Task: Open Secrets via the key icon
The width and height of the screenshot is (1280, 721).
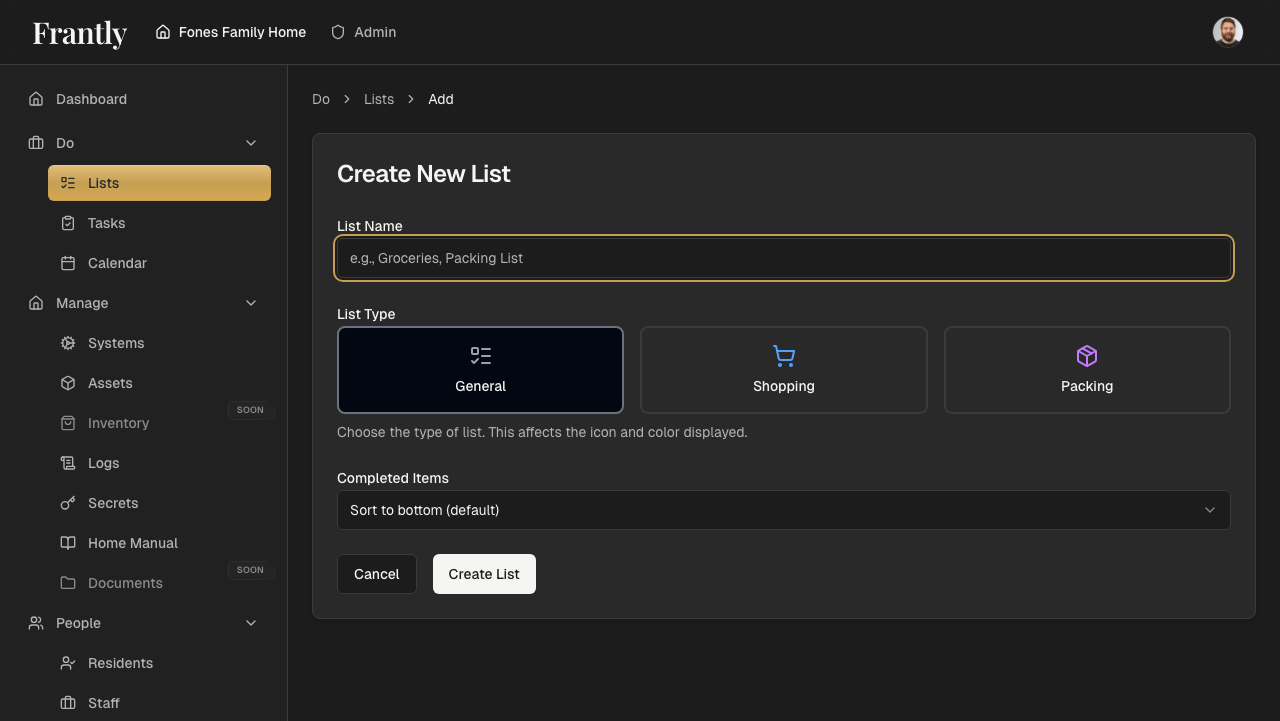Action: [67, 503]
